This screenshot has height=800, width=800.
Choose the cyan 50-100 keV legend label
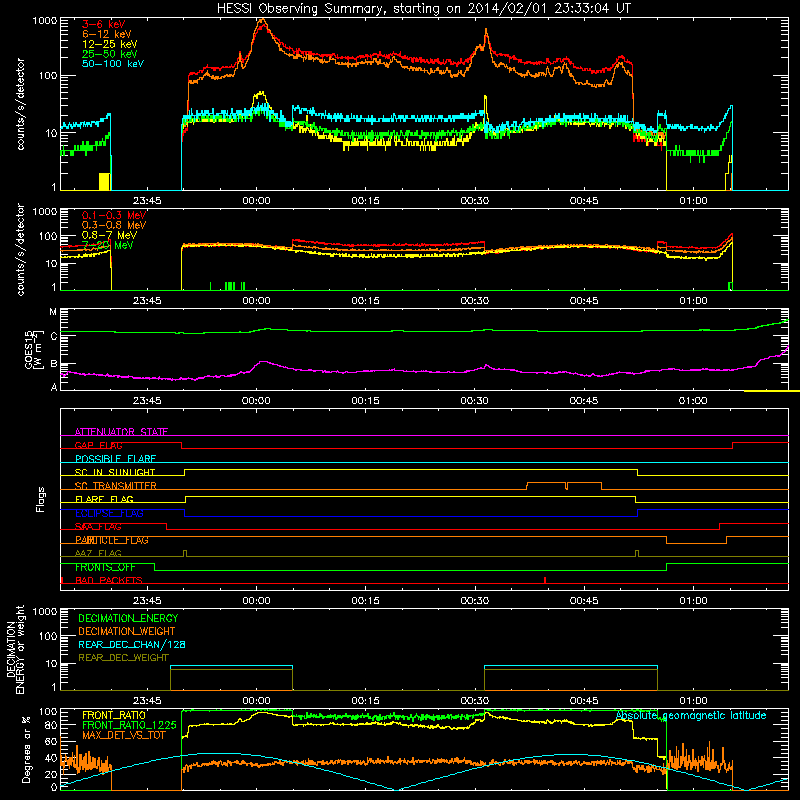click(113, 64)
